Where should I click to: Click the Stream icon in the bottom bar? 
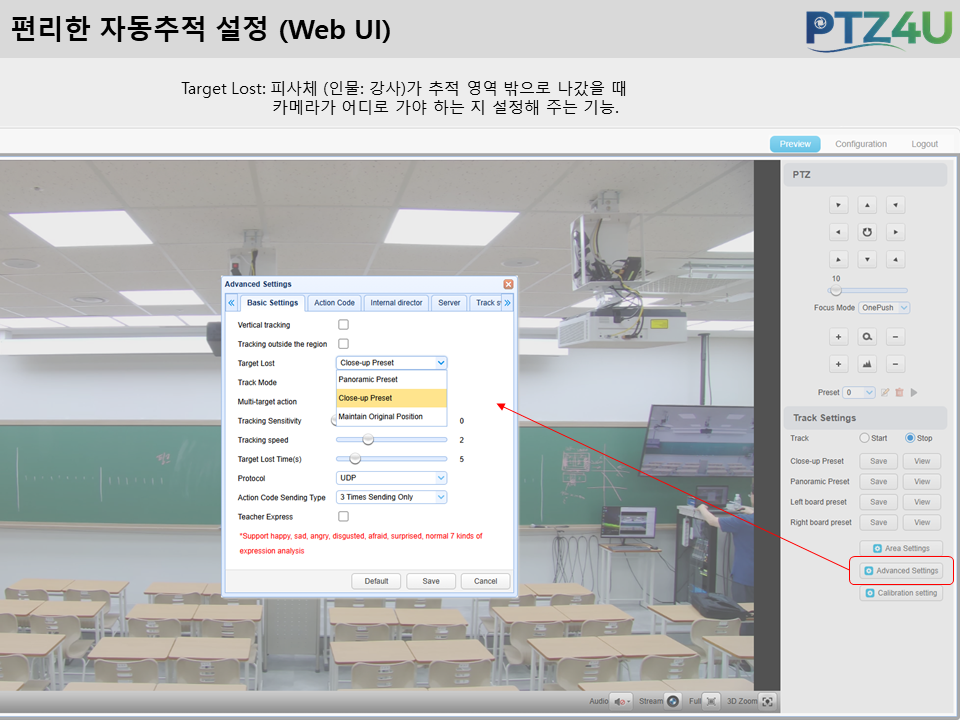673,701
